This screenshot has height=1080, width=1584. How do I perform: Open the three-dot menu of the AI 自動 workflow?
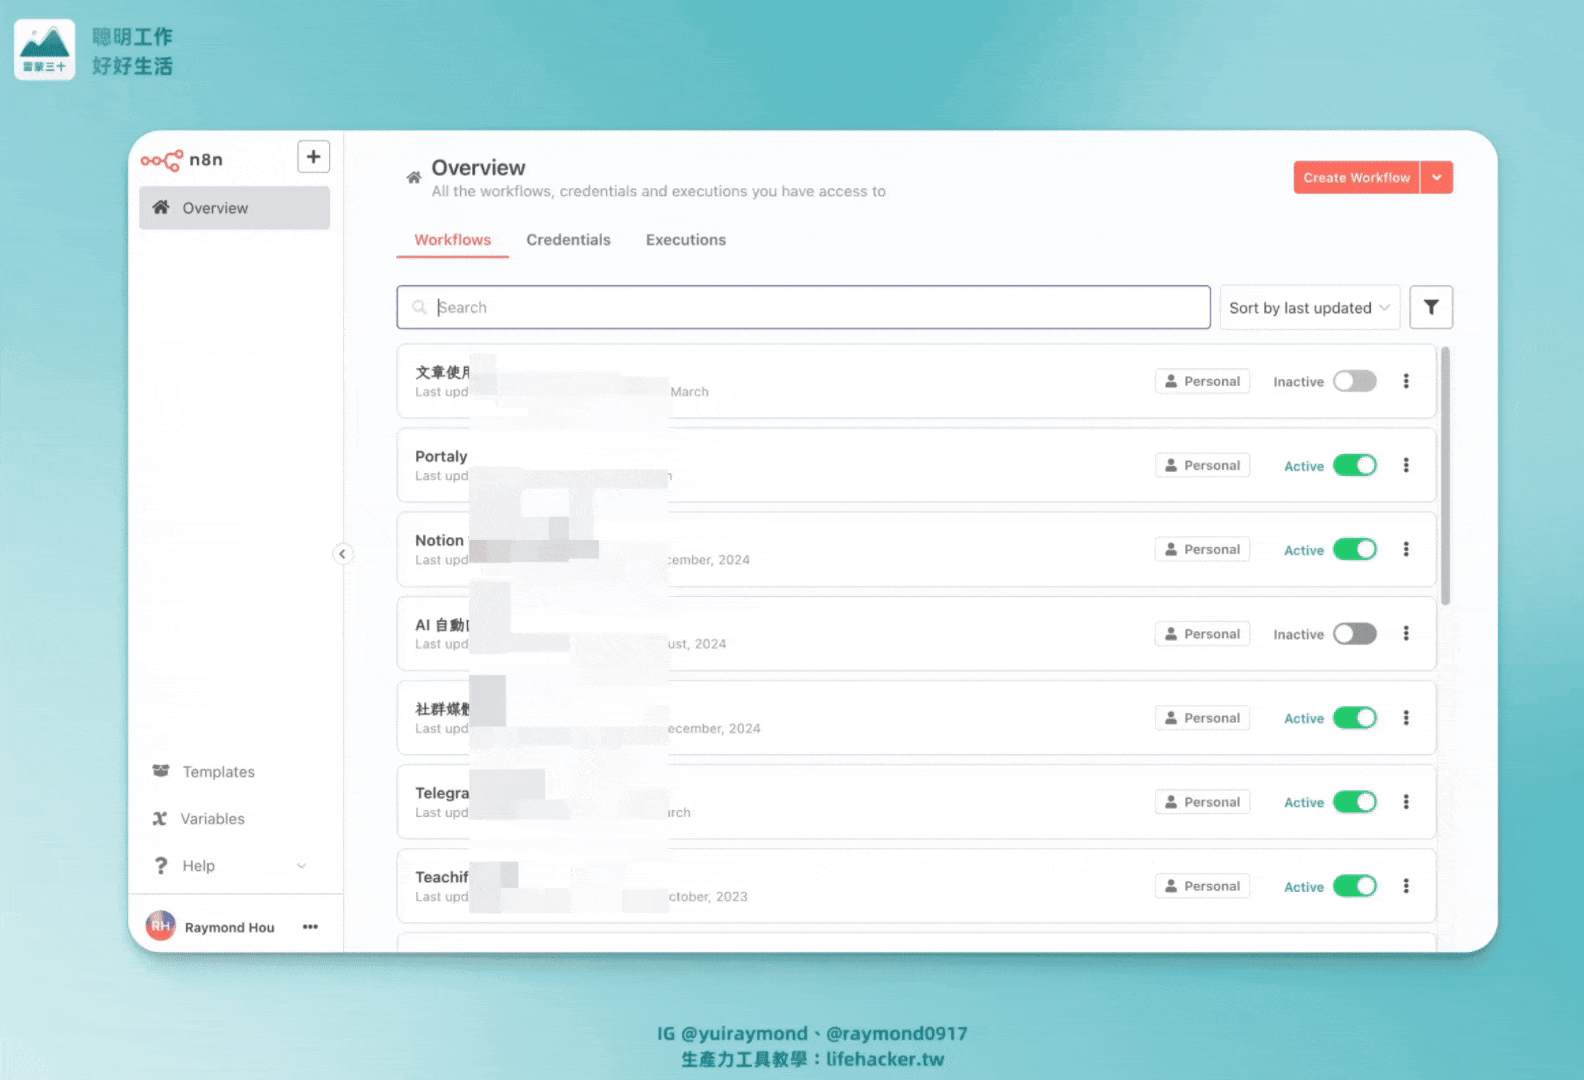[x=1406, y=634]
